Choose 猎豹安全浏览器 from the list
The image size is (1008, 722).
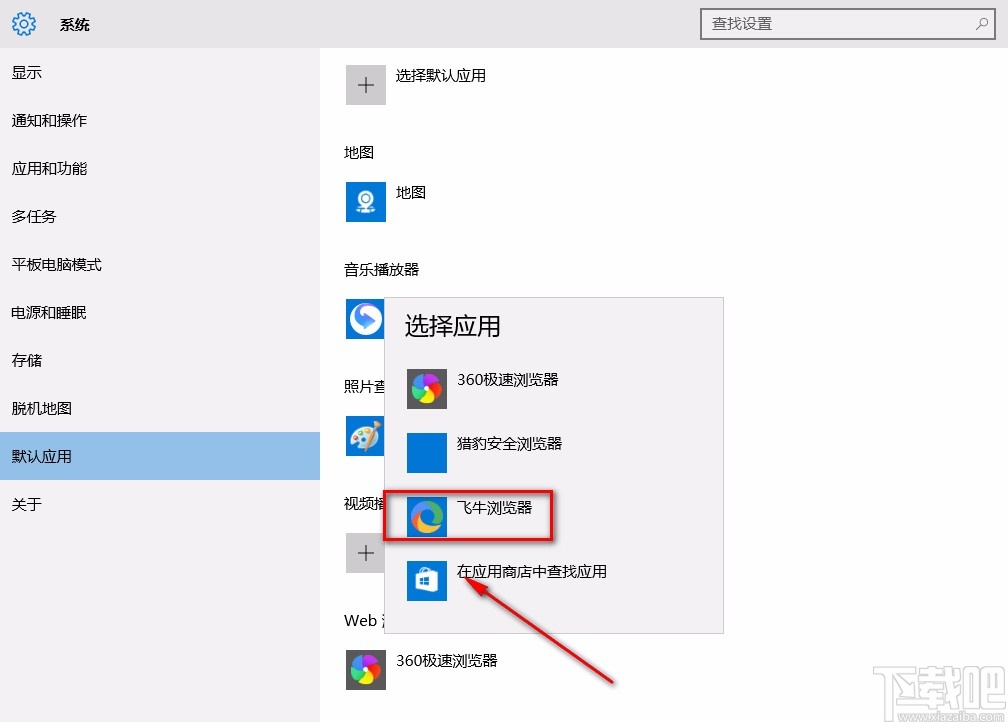click(x=509, y=444)
